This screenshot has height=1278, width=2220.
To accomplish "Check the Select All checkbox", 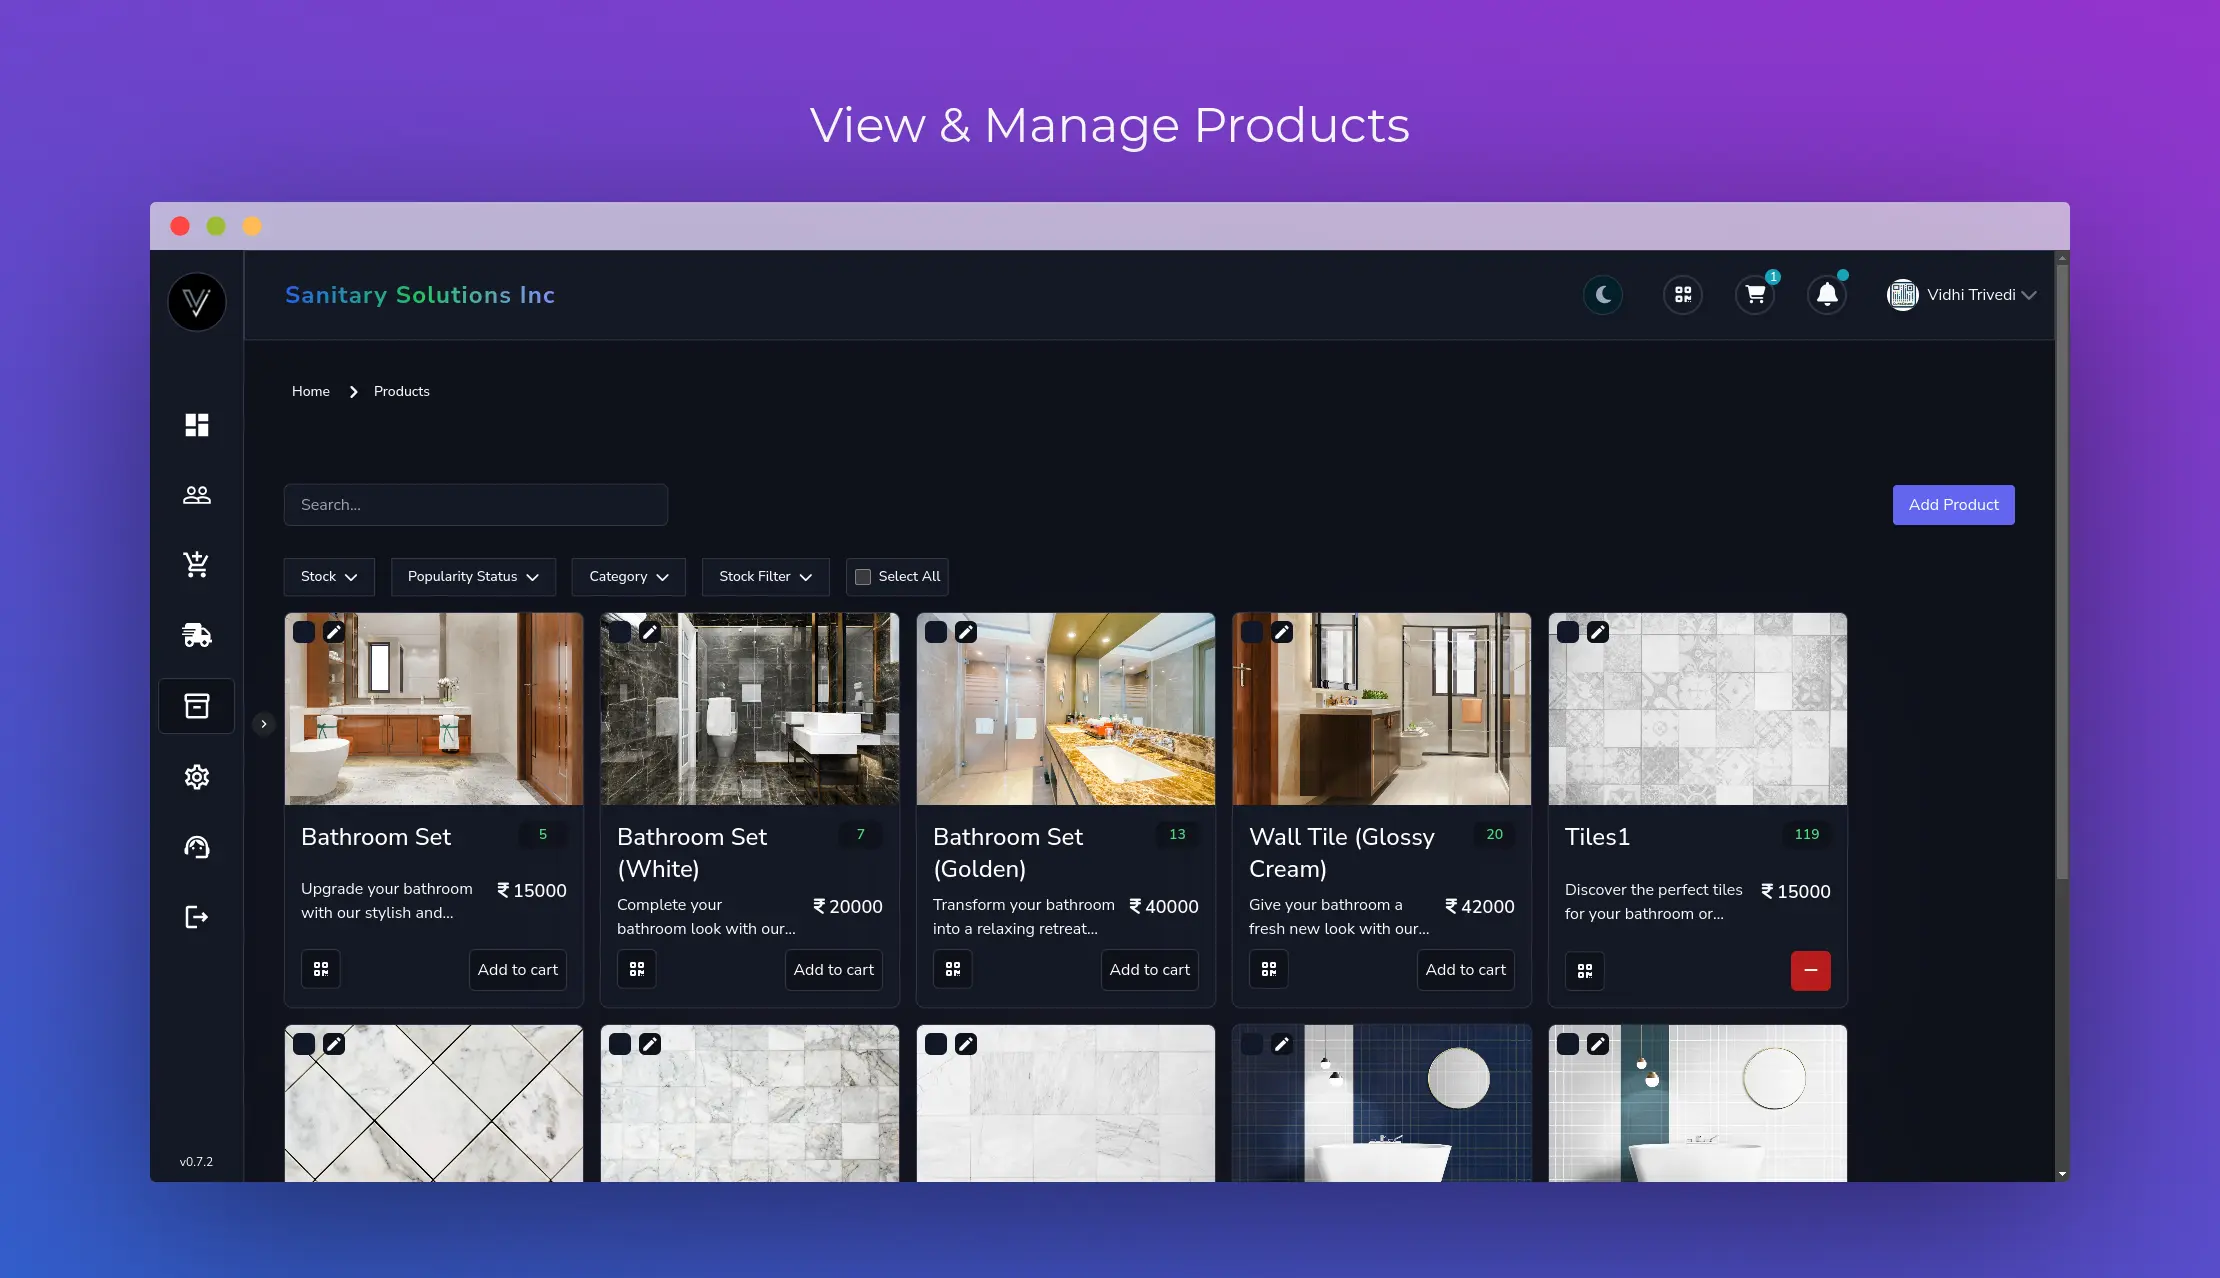I will coord(863,577).
